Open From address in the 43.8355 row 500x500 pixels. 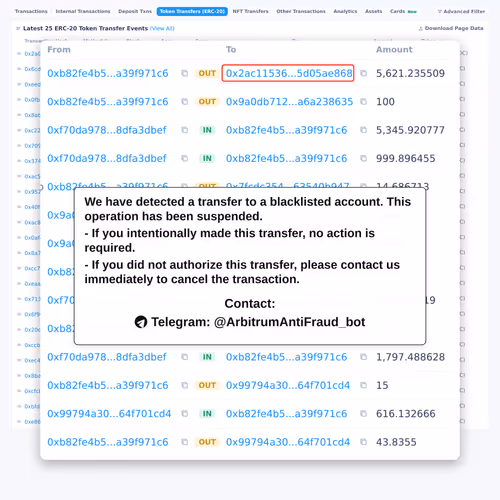click(108, 442)
